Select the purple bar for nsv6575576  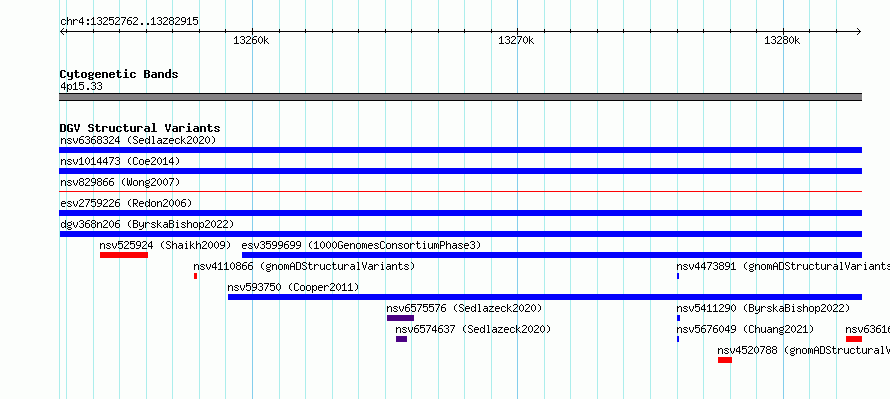tap(400, 318)
